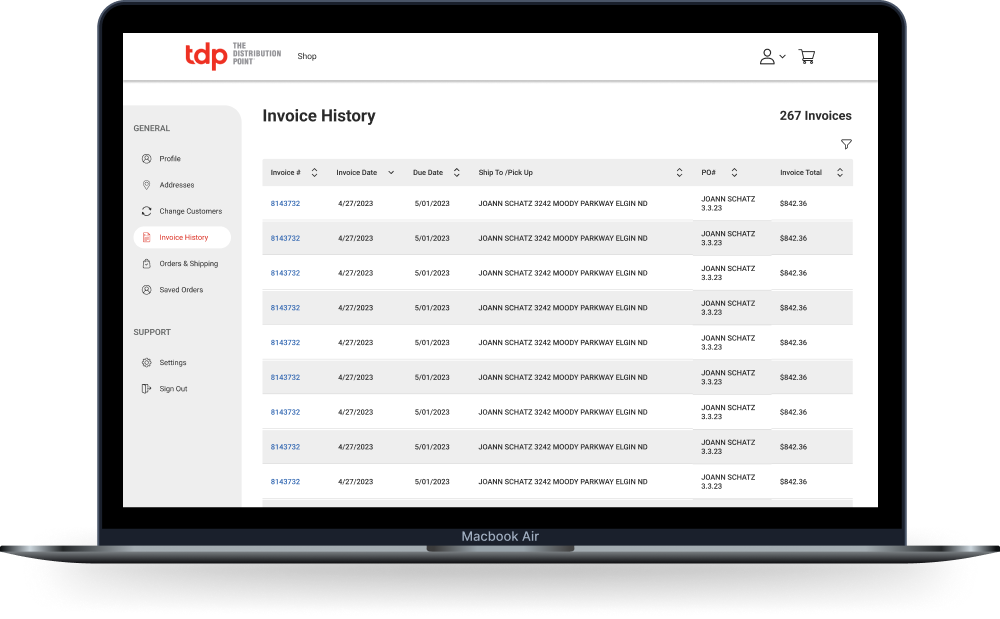Open invoice 8143732 in the first row
The height and width of the screenshot is (619, 1000).
tap(285, 204)
